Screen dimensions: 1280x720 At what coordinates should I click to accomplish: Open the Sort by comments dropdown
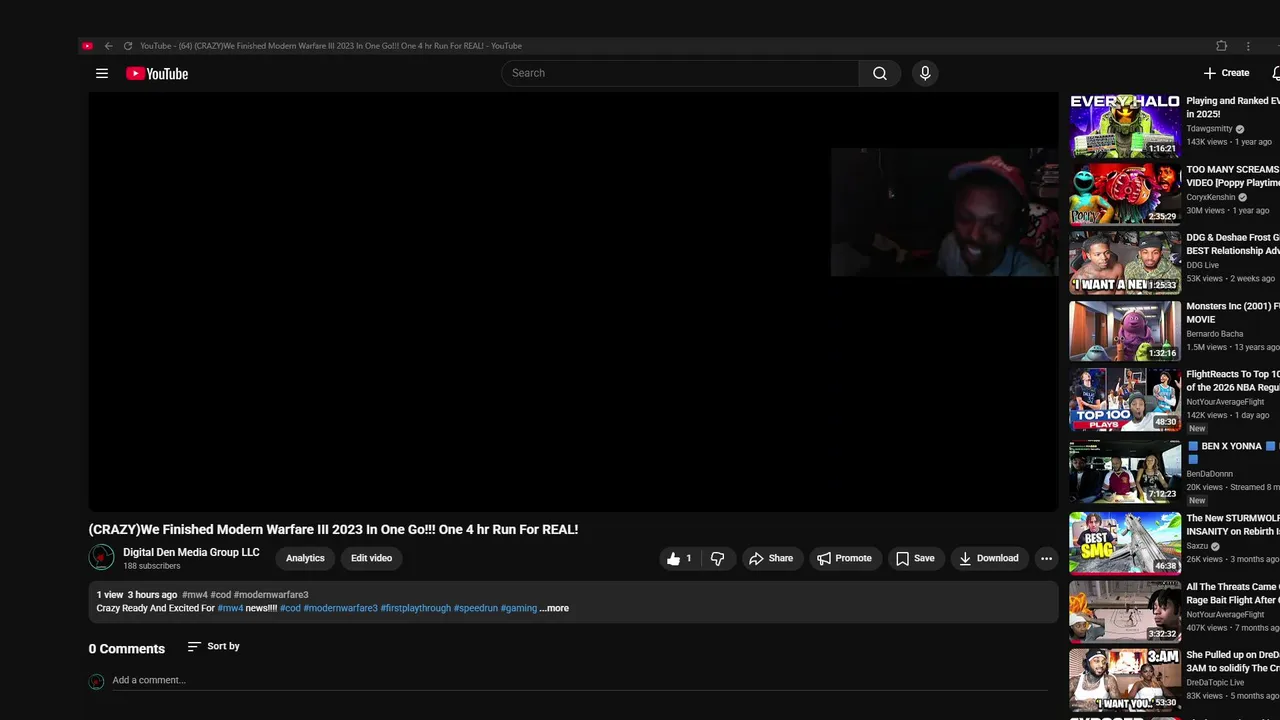[214, 646]
